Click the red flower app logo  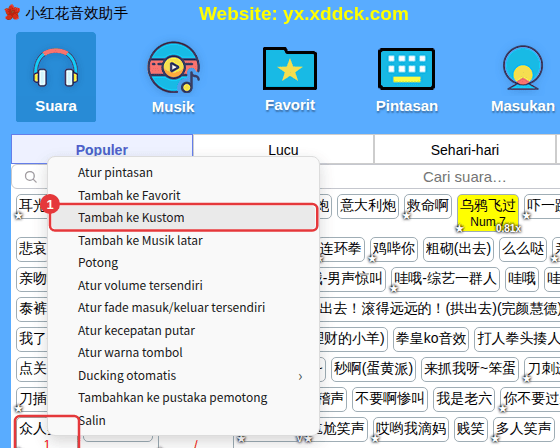click(x=12, y=13)
